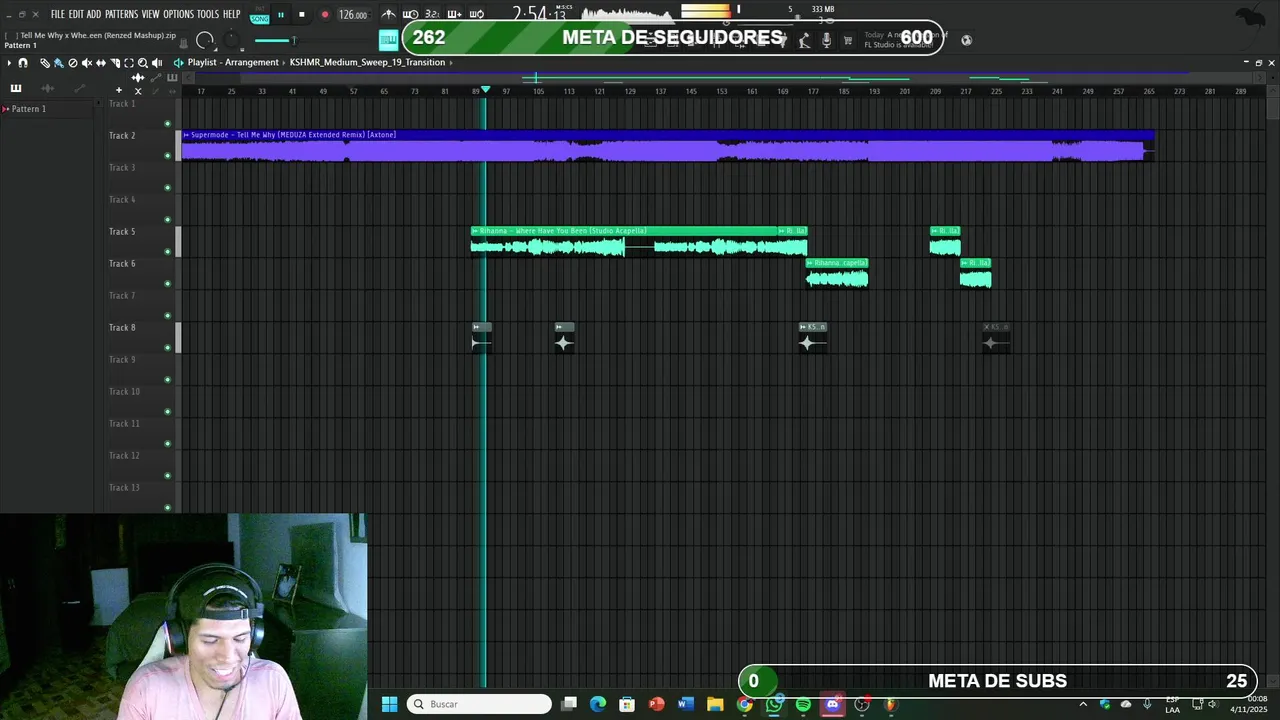
Task: Open the VIEW menu
Action: click(x=151, y=14)
